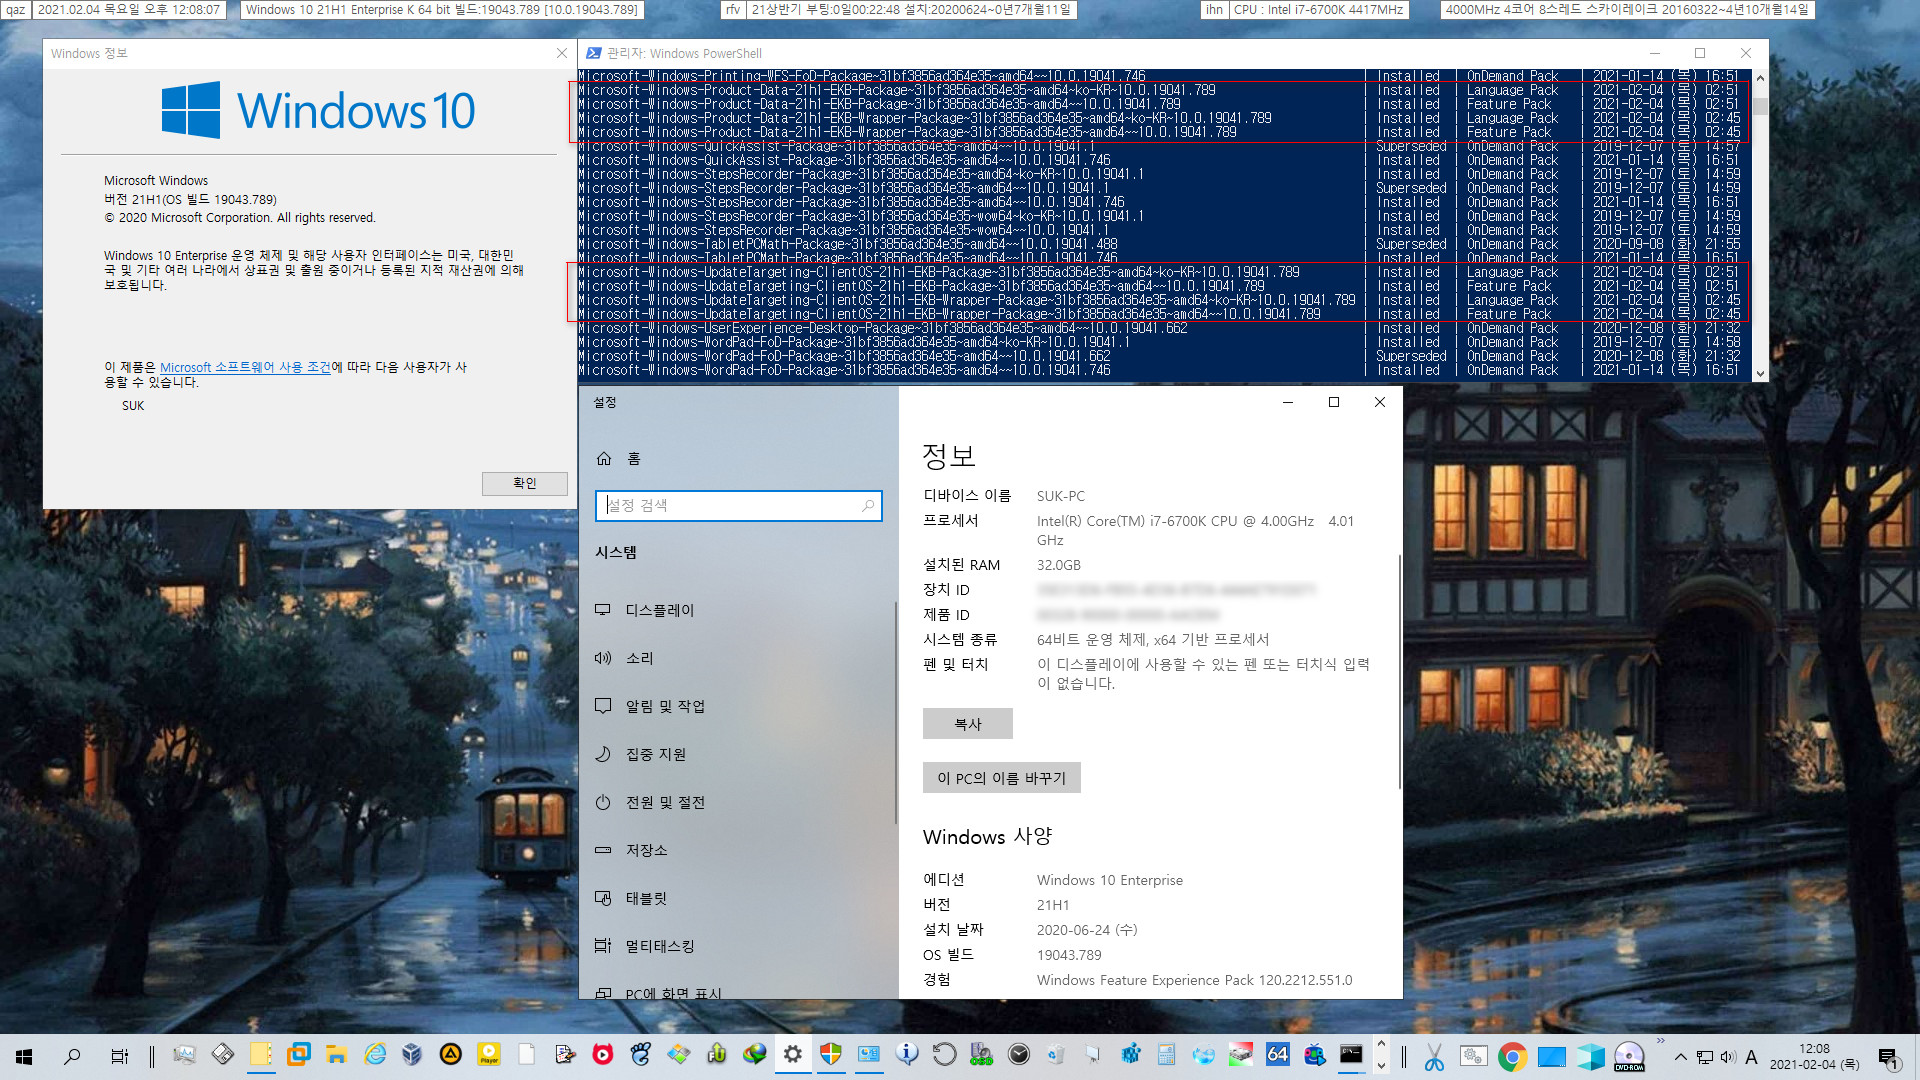Click the SUK-PC device name text
The height and width of the screenshot is (1080, 1920).
(x=1060, y=496)
